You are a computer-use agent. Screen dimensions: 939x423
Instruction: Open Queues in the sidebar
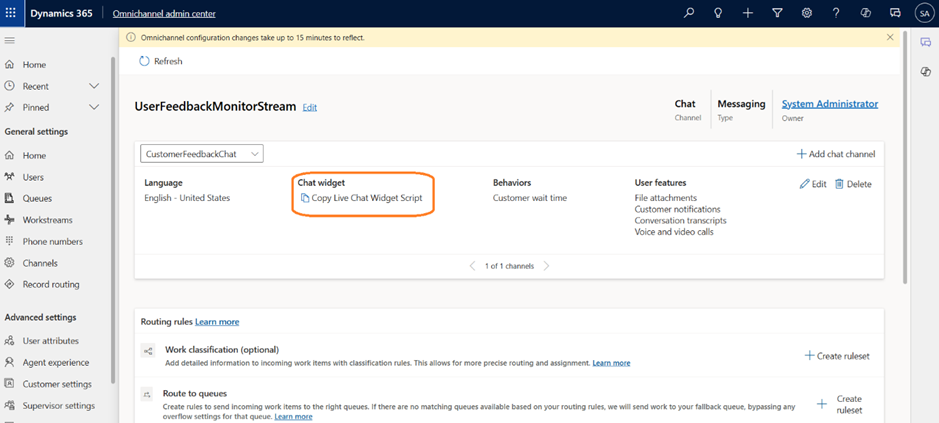point(37,198)
